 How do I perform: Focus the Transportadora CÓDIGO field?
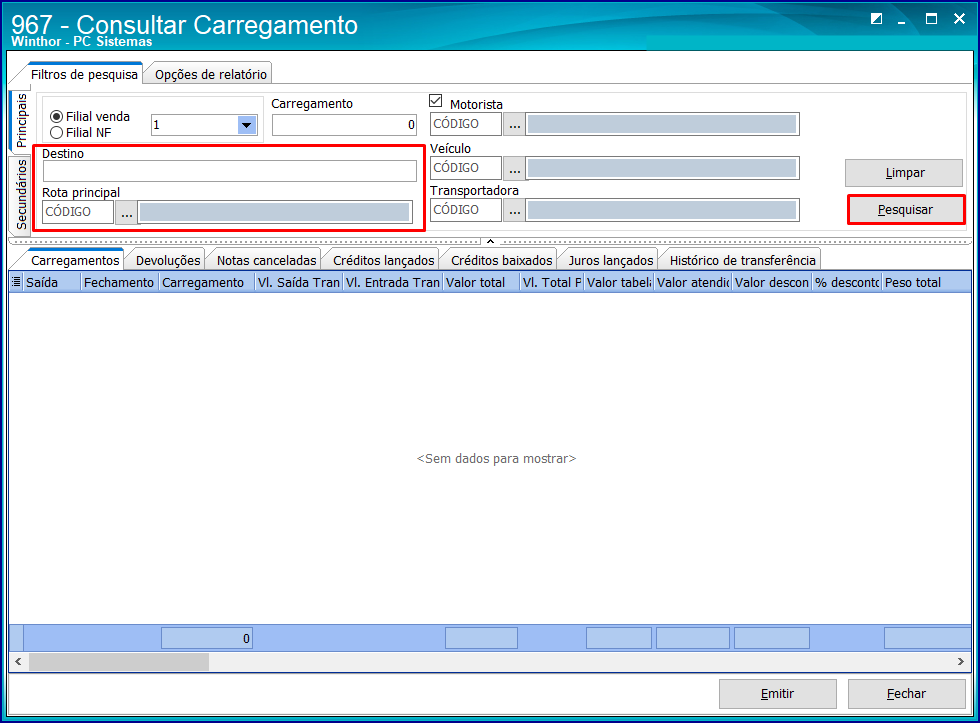pyautogui.click(x=466, y=211)
